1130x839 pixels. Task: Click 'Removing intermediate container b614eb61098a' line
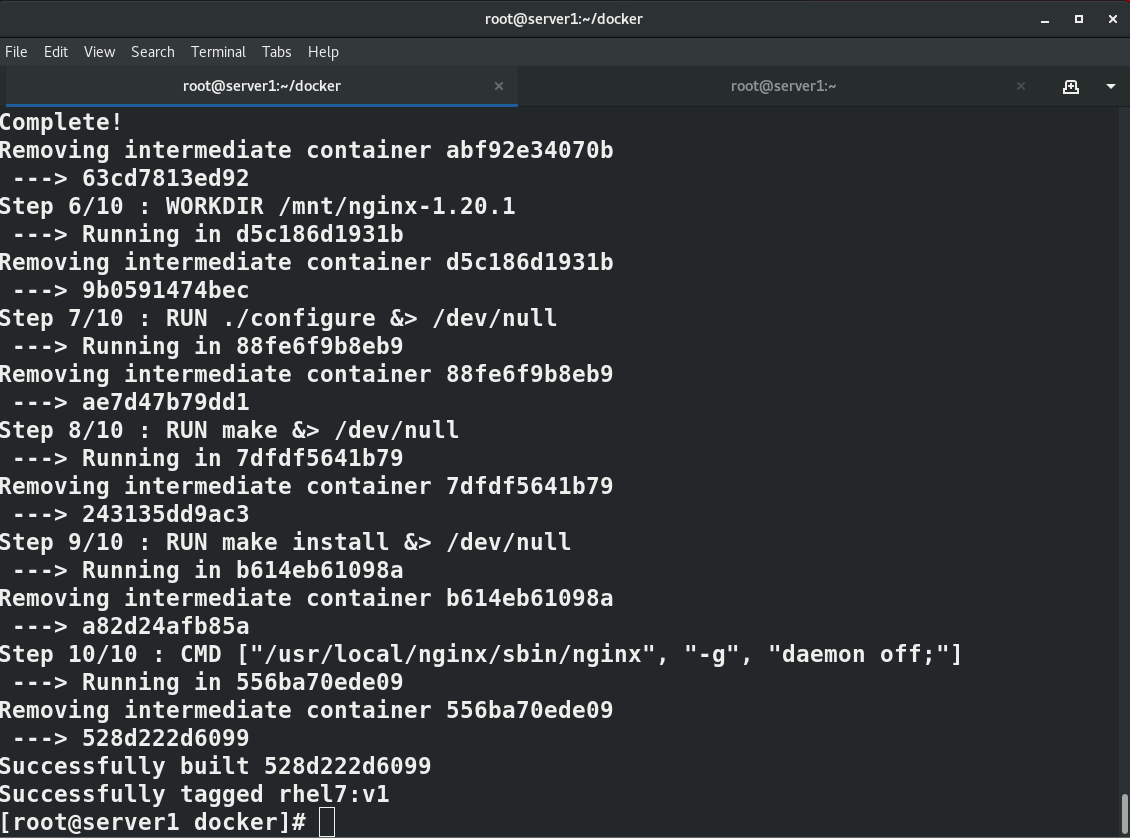306,598
